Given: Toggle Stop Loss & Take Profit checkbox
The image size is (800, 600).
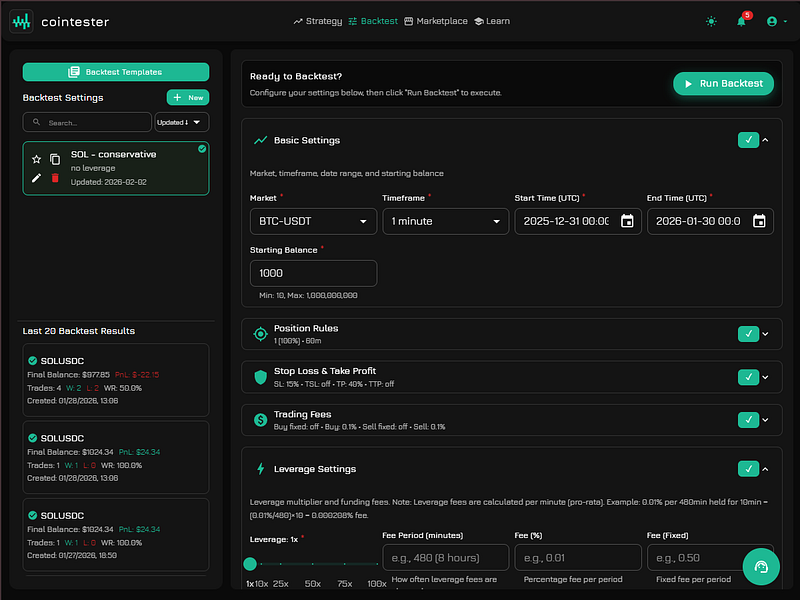Looking at the screenshot, I should [748, 377].
